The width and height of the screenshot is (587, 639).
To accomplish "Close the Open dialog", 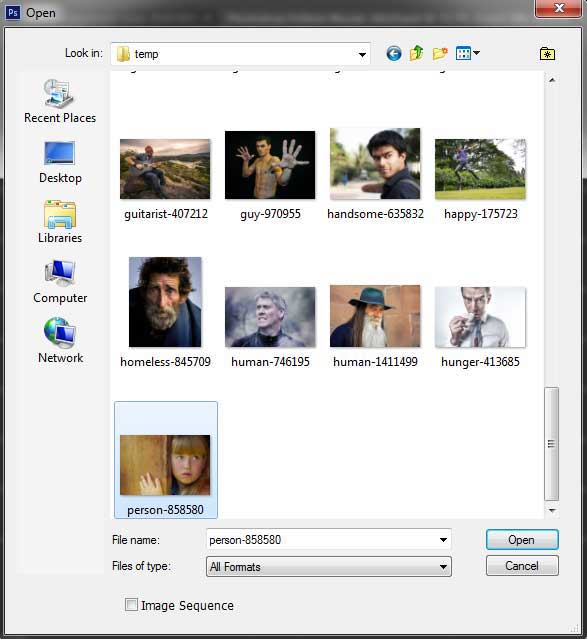I will (x=559, y=8).
